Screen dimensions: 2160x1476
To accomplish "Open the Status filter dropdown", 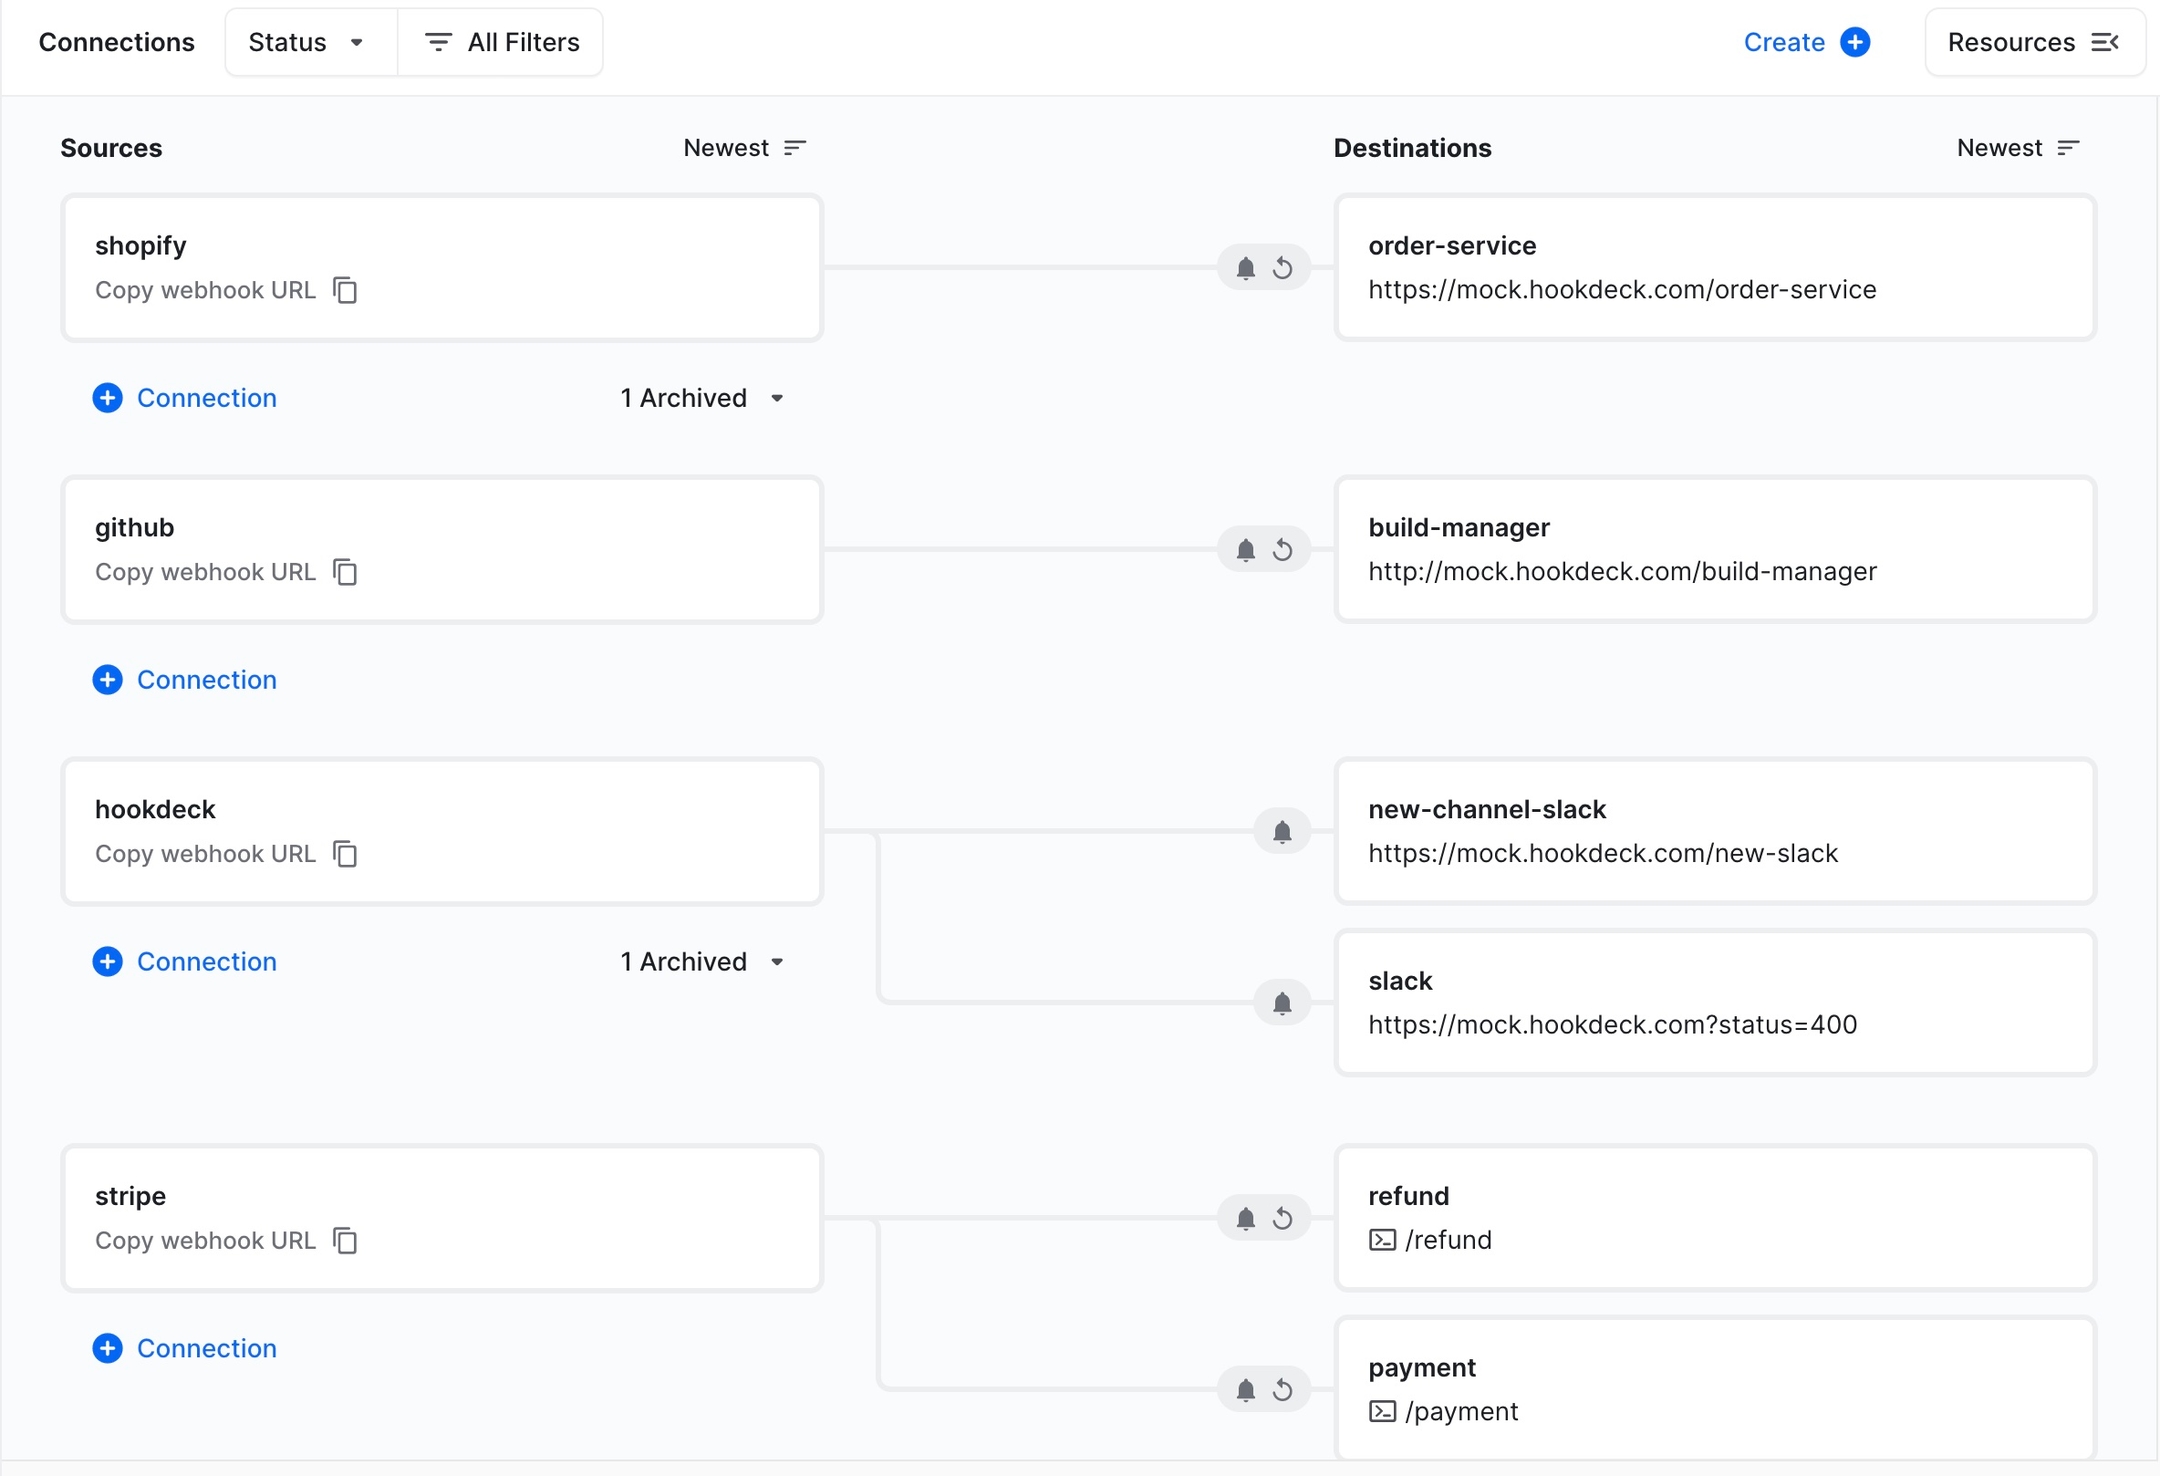I will (x=310, y=42).
